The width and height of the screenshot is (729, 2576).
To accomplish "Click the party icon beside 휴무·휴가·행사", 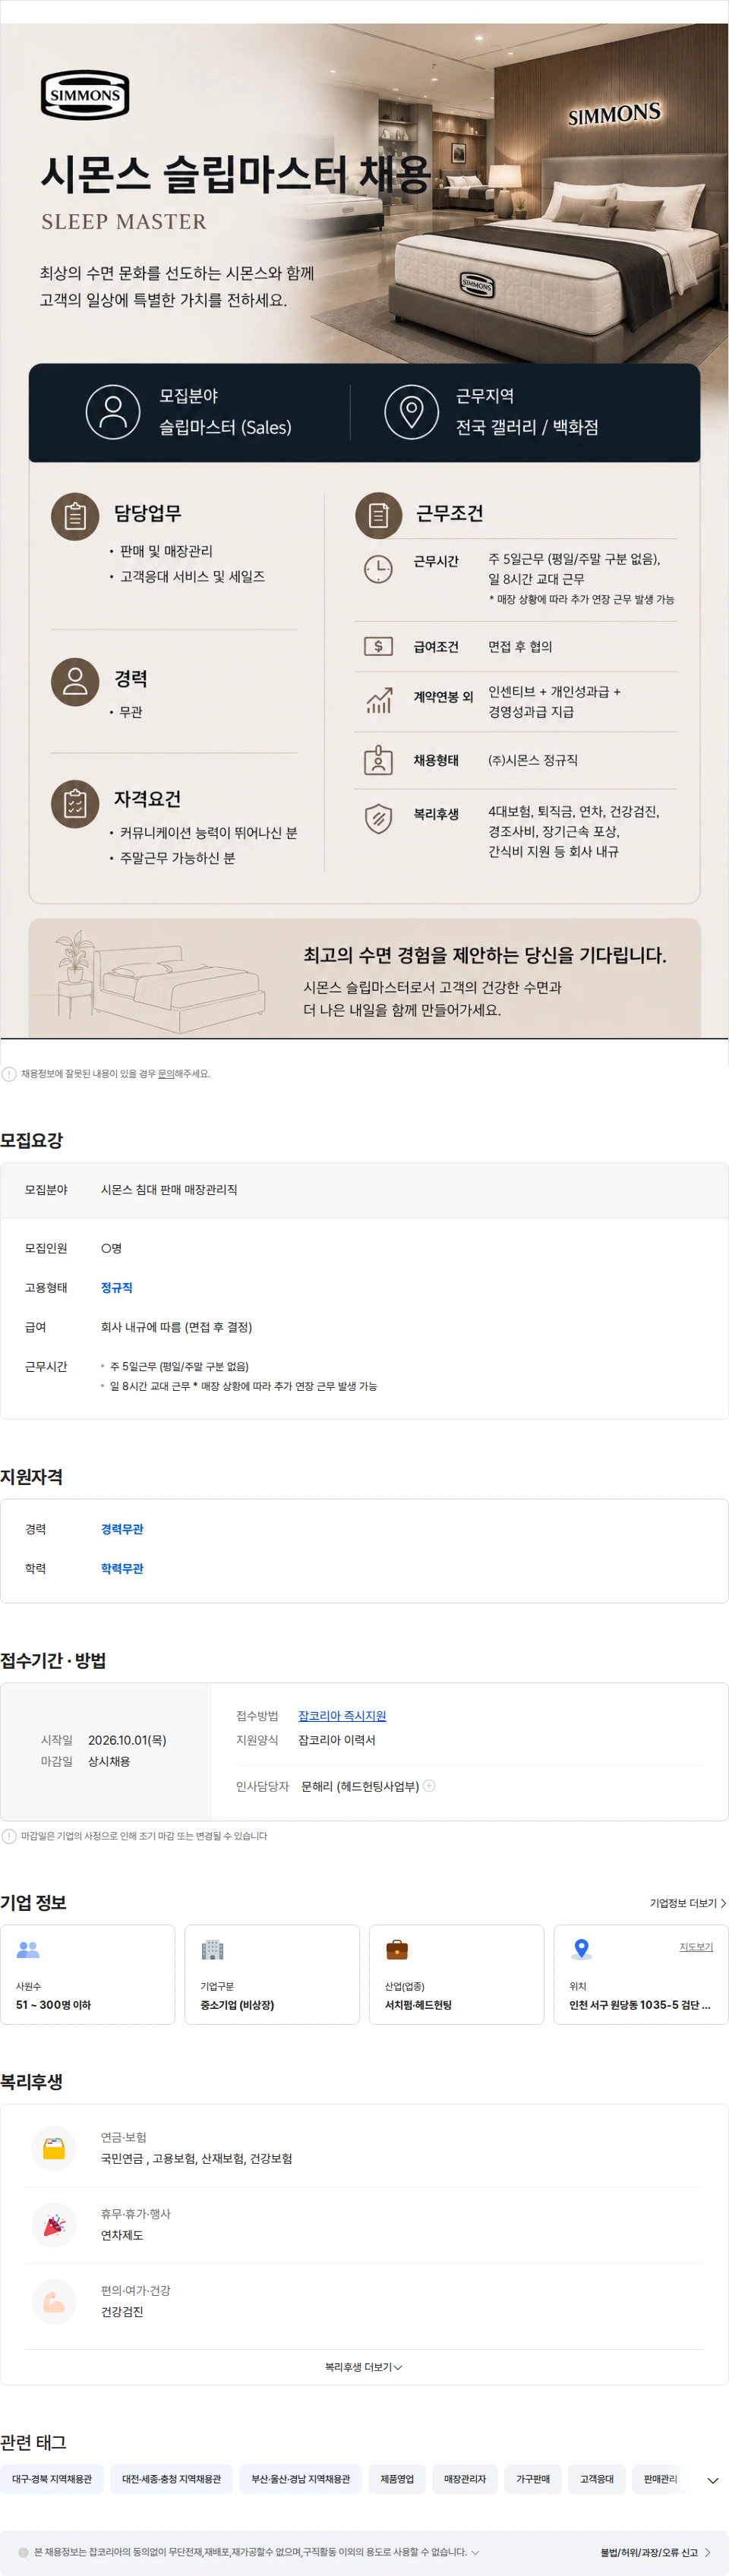I will tap(54, 2225).
